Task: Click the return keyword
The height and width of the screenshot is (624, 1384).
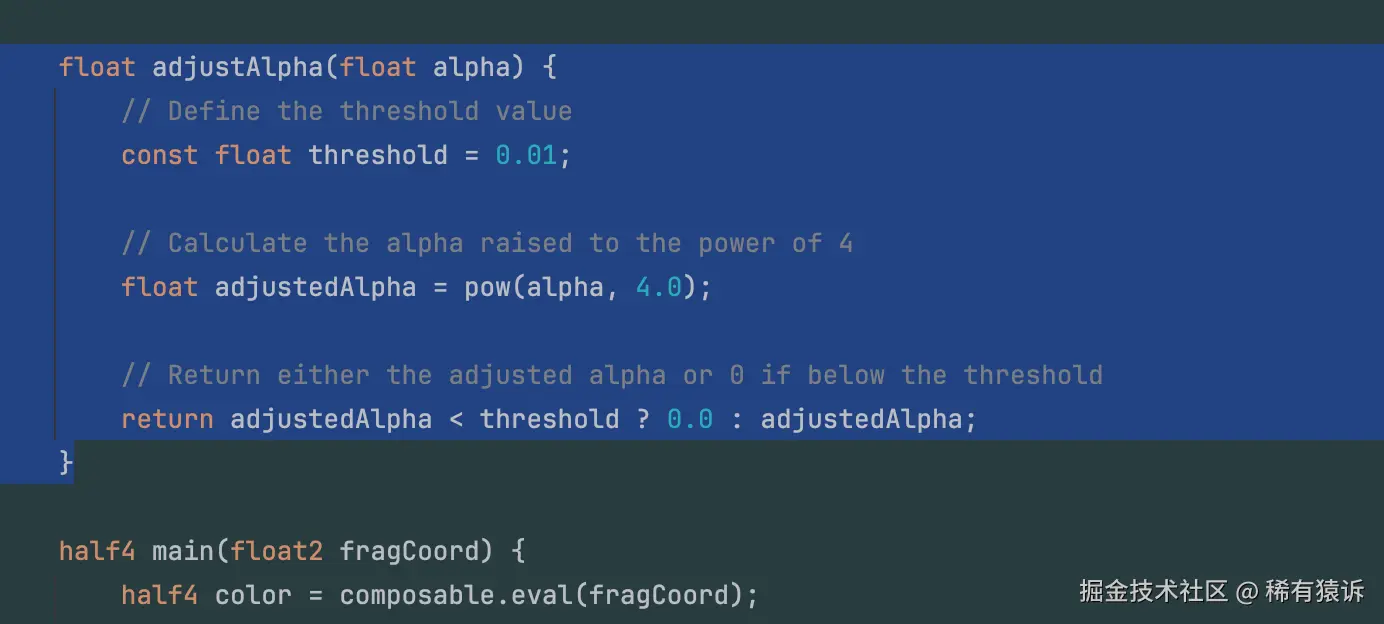Action: [x=167, y=419]
